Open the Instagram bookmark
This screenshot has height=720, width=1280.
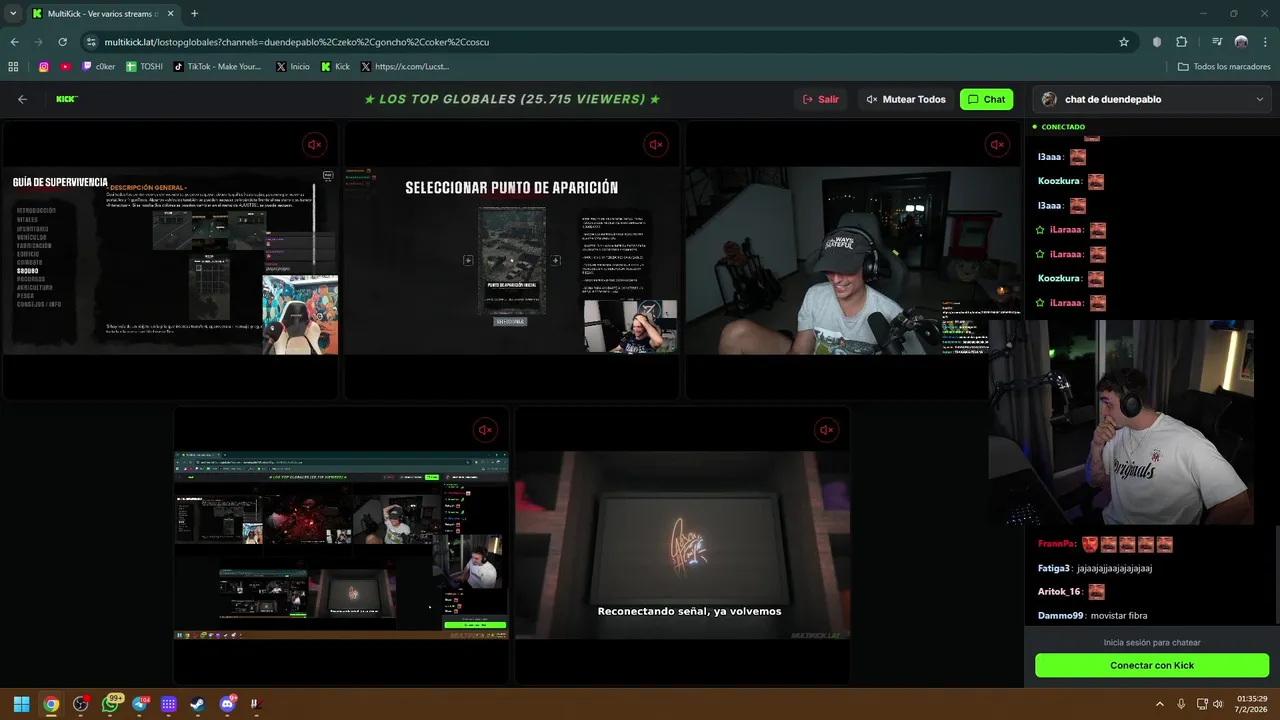tap(44, 67)
